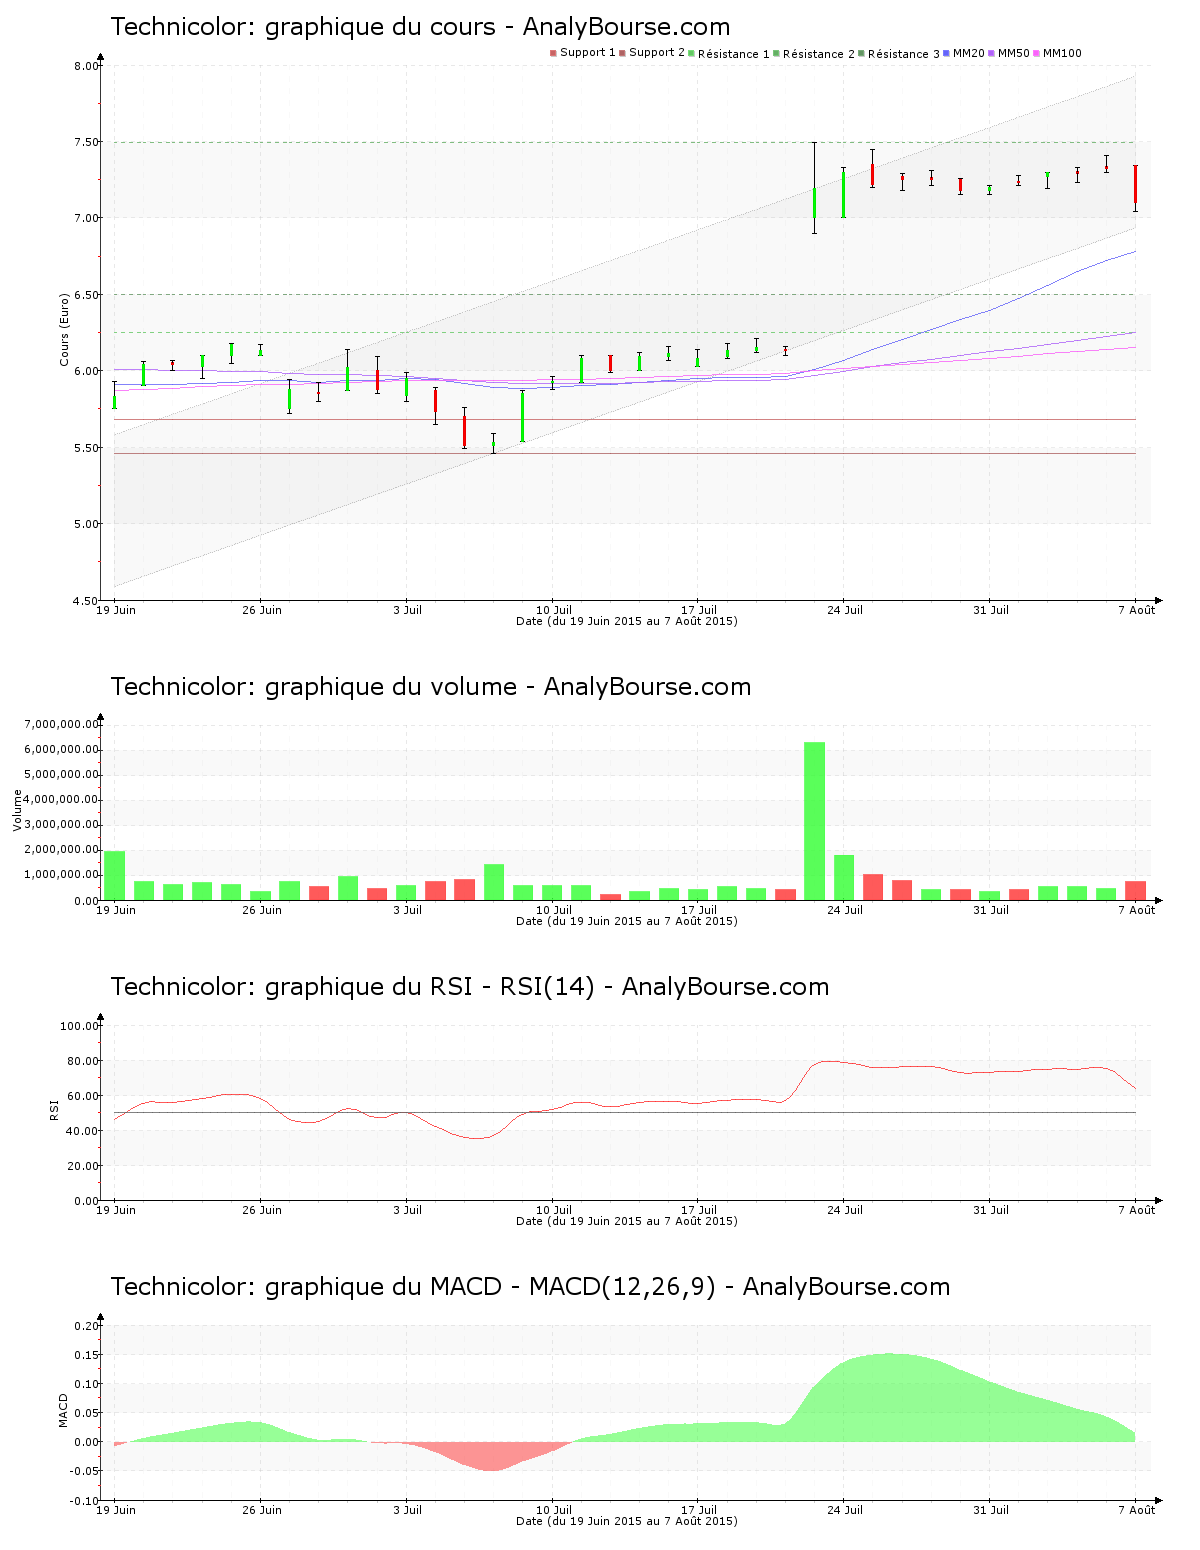The height and width of the screenshot is (1550, 1200).
Task: Click '19 Juin' date on MACD chart
Action: [116, 1510]
